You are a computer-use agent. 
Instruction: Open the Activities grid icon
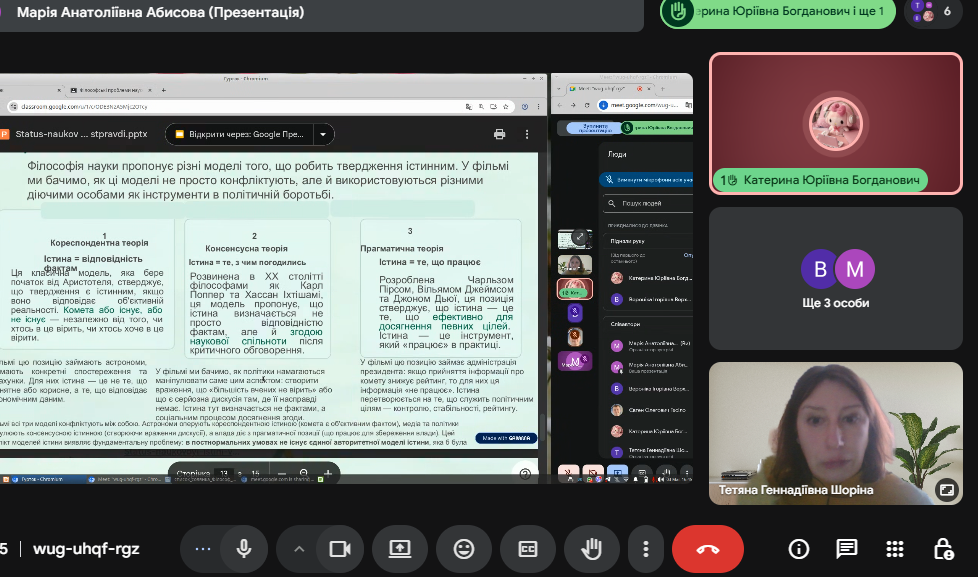[895, 548]
